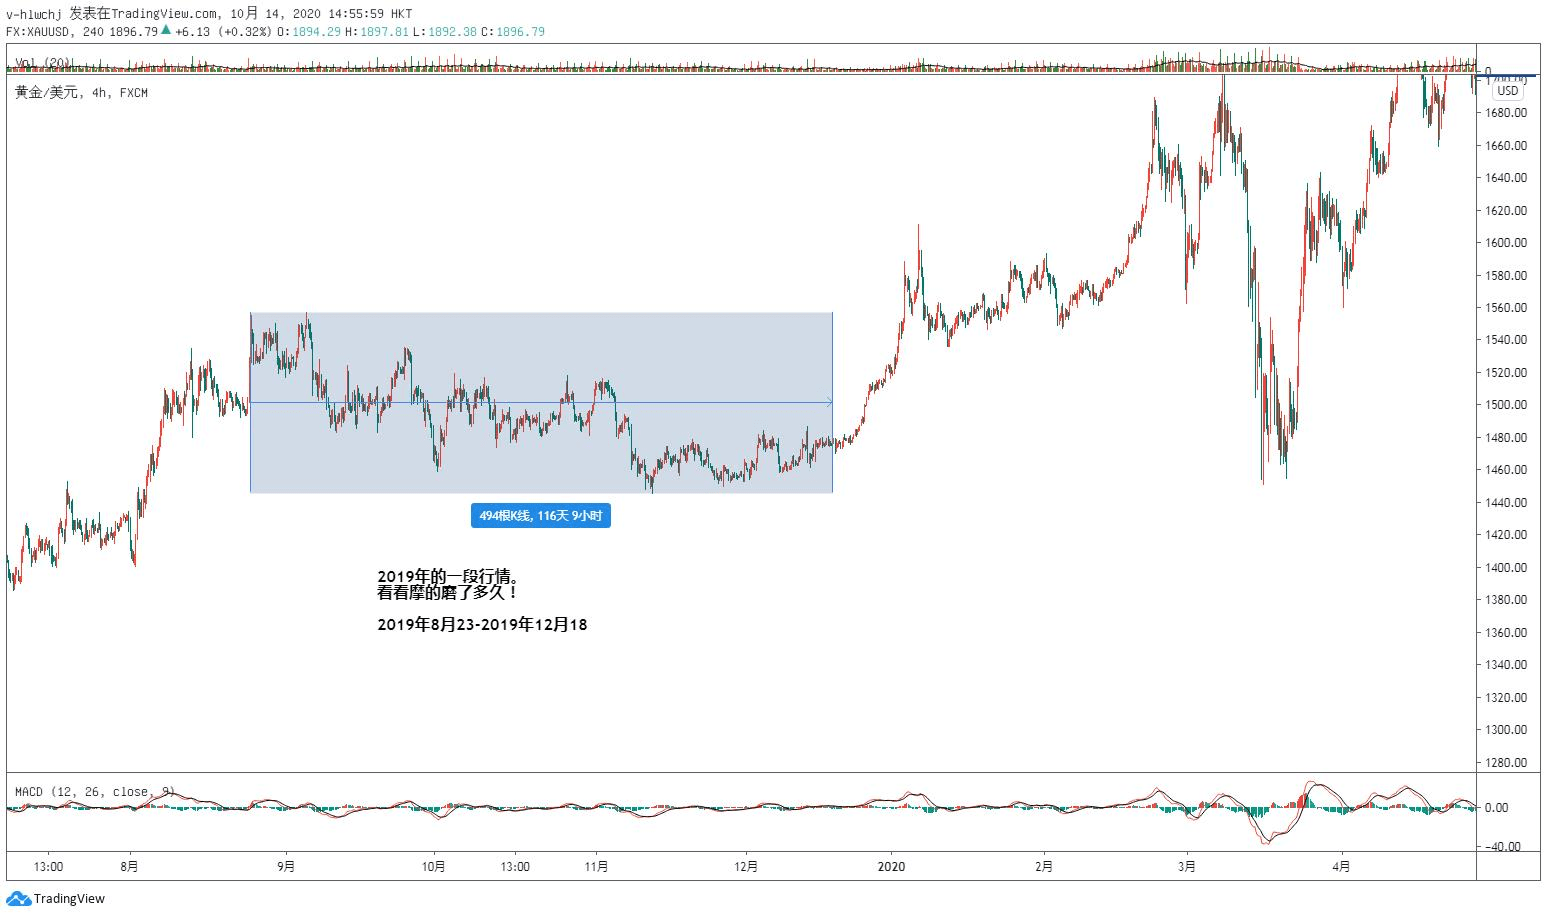Click the 2020 time axis label
The width and height of the screenshot is (1547, 917).
(x=891, y=867)
